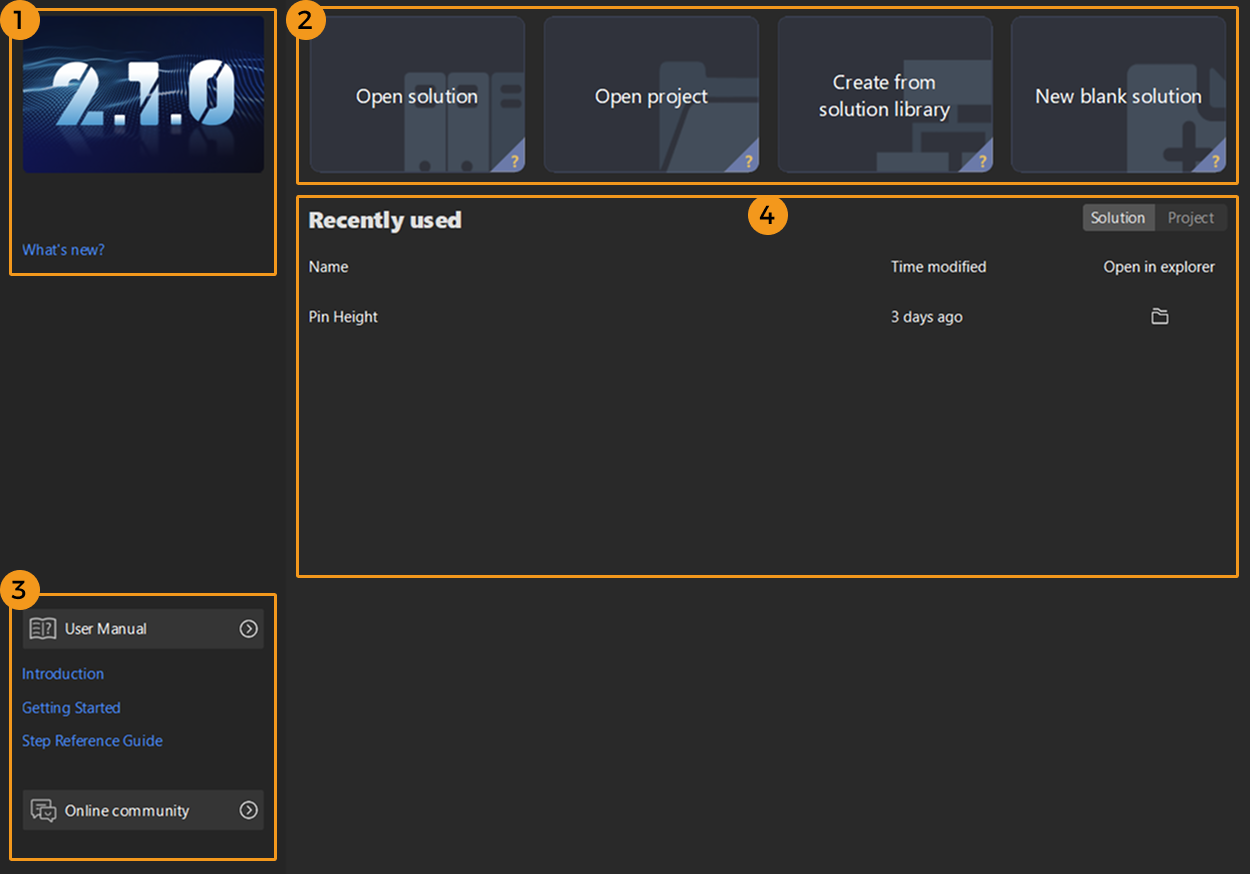The image size is (1250, 874).
Task: Click the 3 days ago timestamp
Action: pos(926,317)
